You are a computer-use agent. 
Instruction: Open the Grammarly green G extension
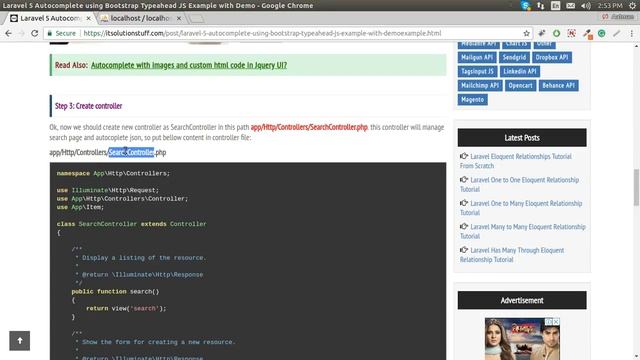(x=602, y=33)
